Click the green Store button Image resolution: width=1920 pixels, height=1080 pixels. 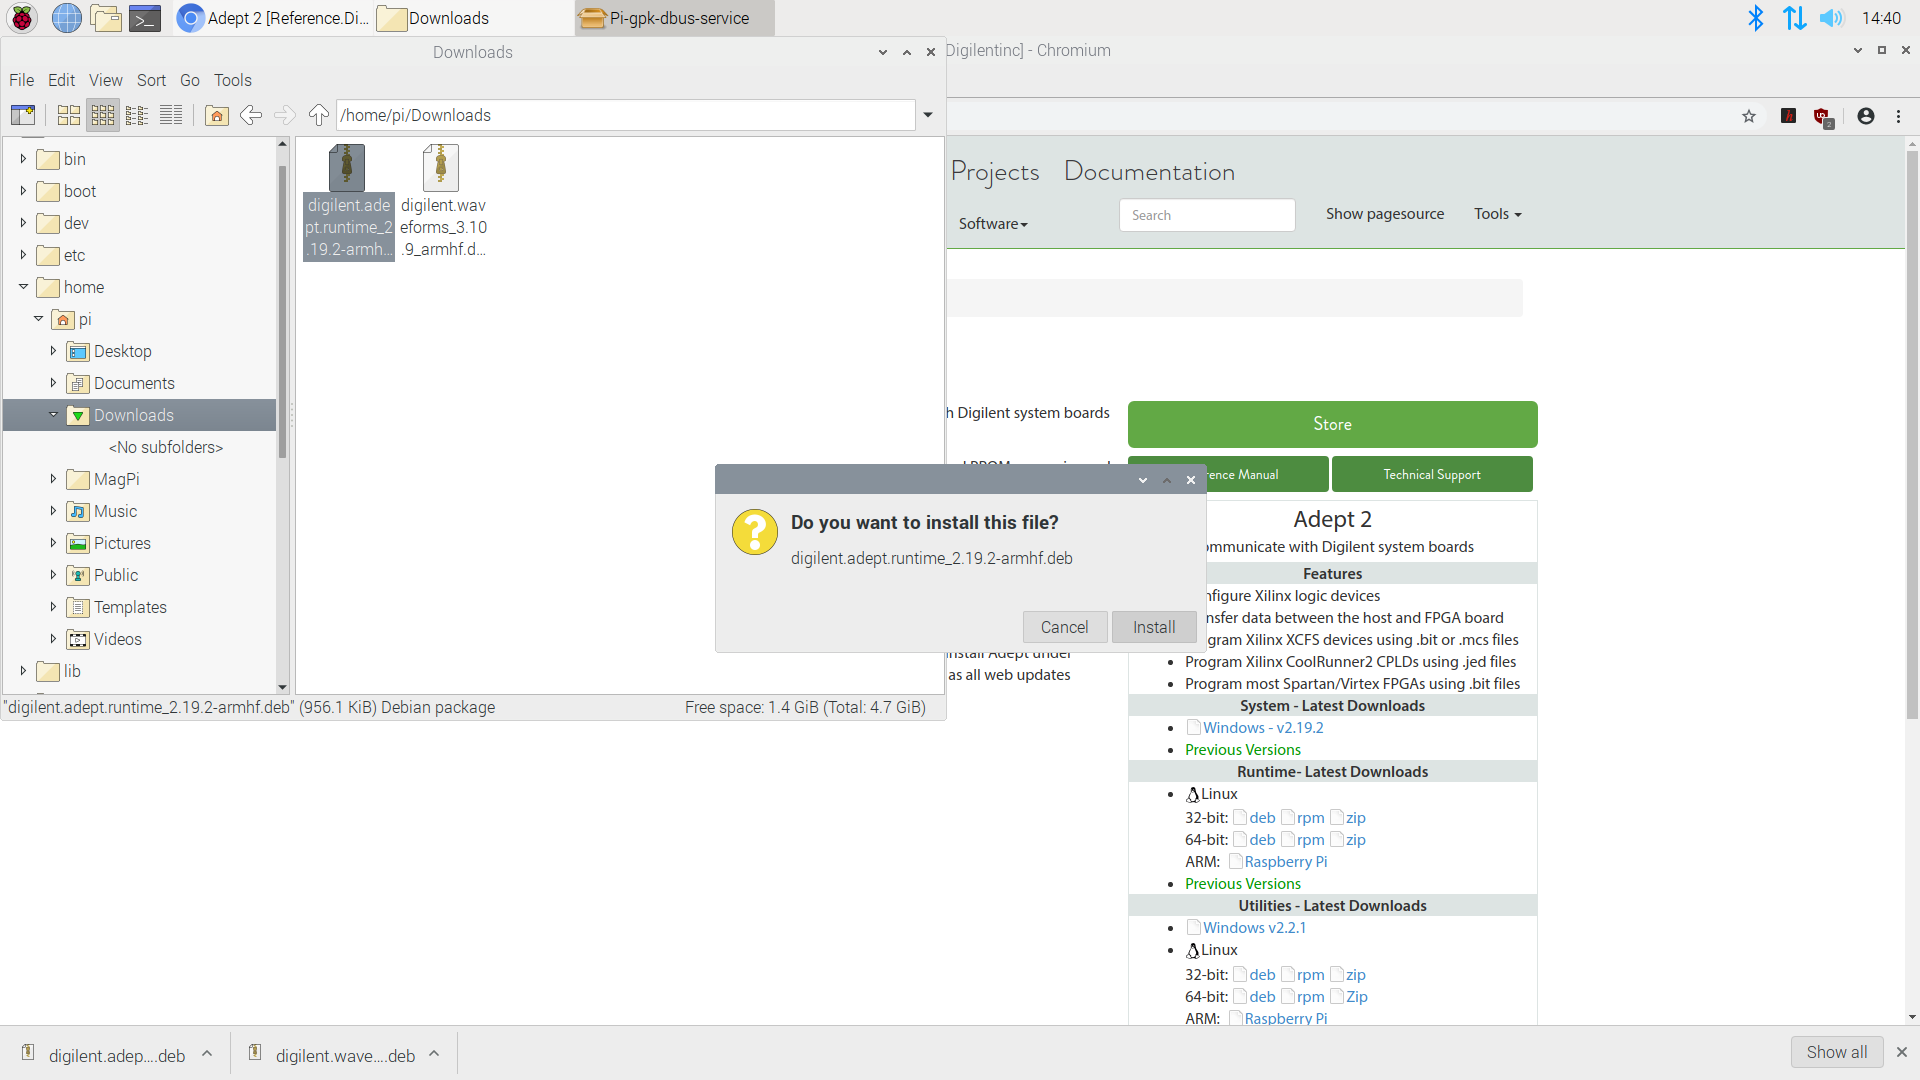1332,424
